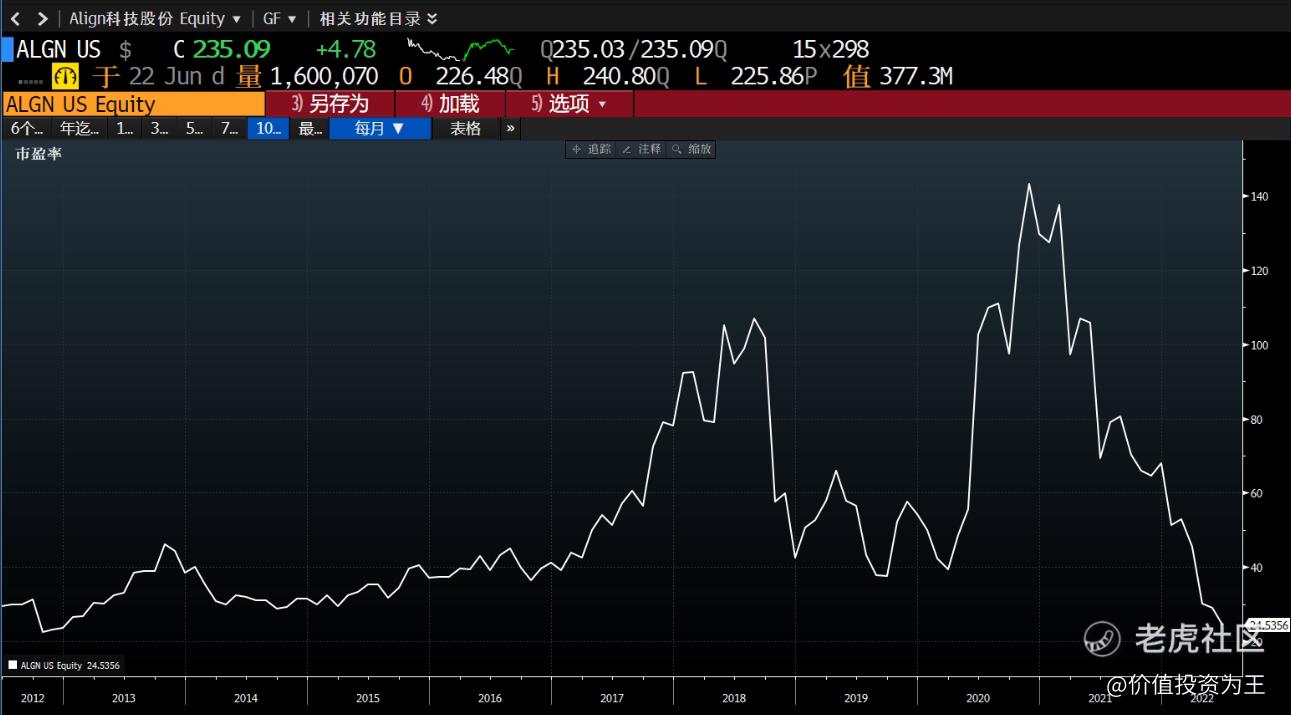Image resolution: width=1291 pixels, height=715 pixels.
Task: Click the 100 y-axis label
Action: coord(1259,345)
